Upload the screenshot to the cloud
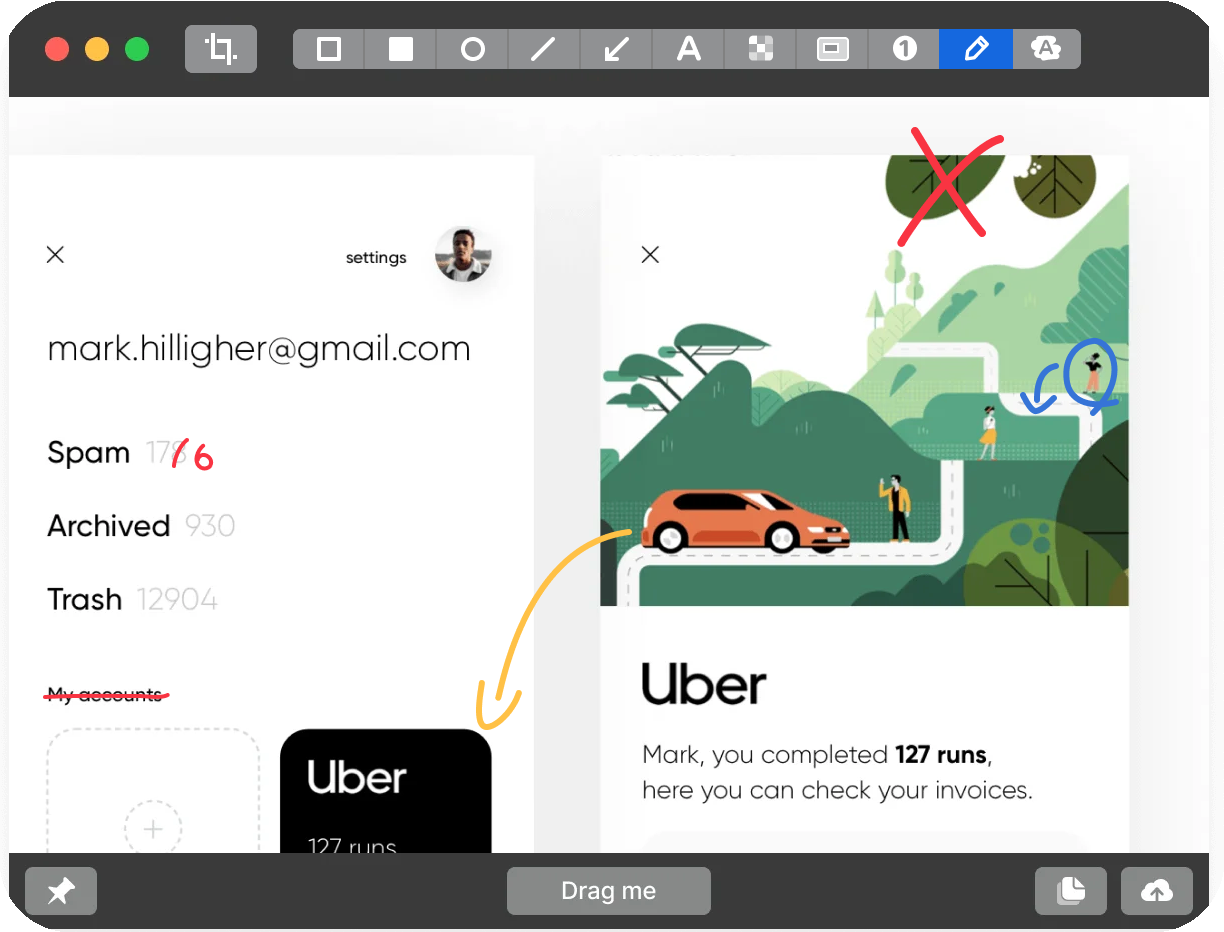The image size is (1224, 932). [1157, 891]
